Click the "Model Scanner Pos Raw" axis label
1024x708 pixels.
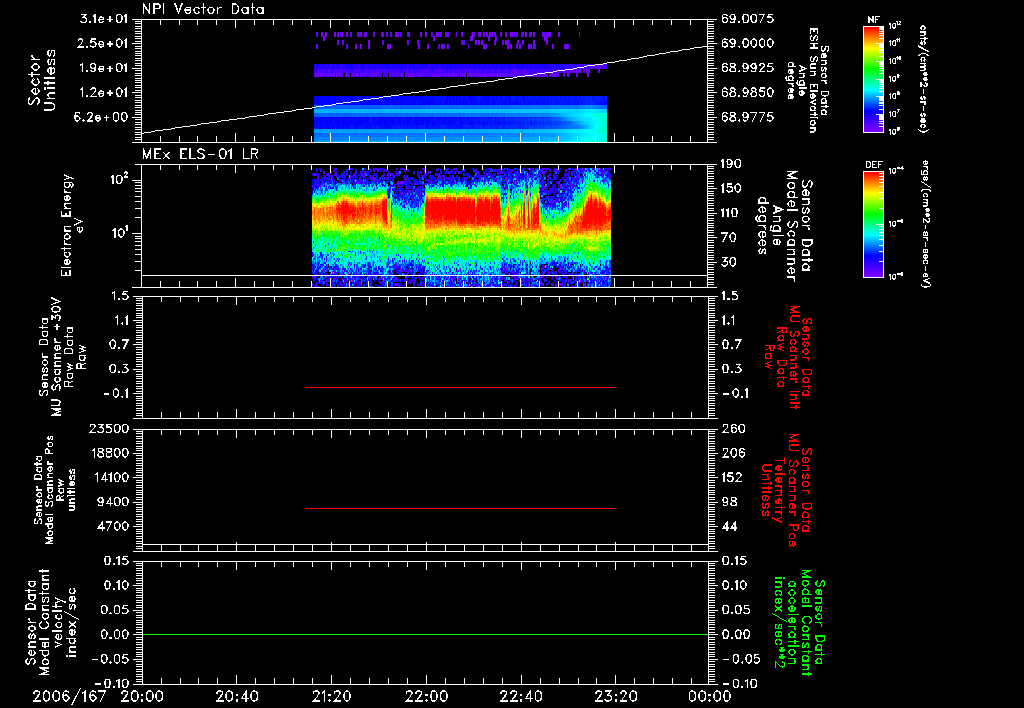pos(54,490)
